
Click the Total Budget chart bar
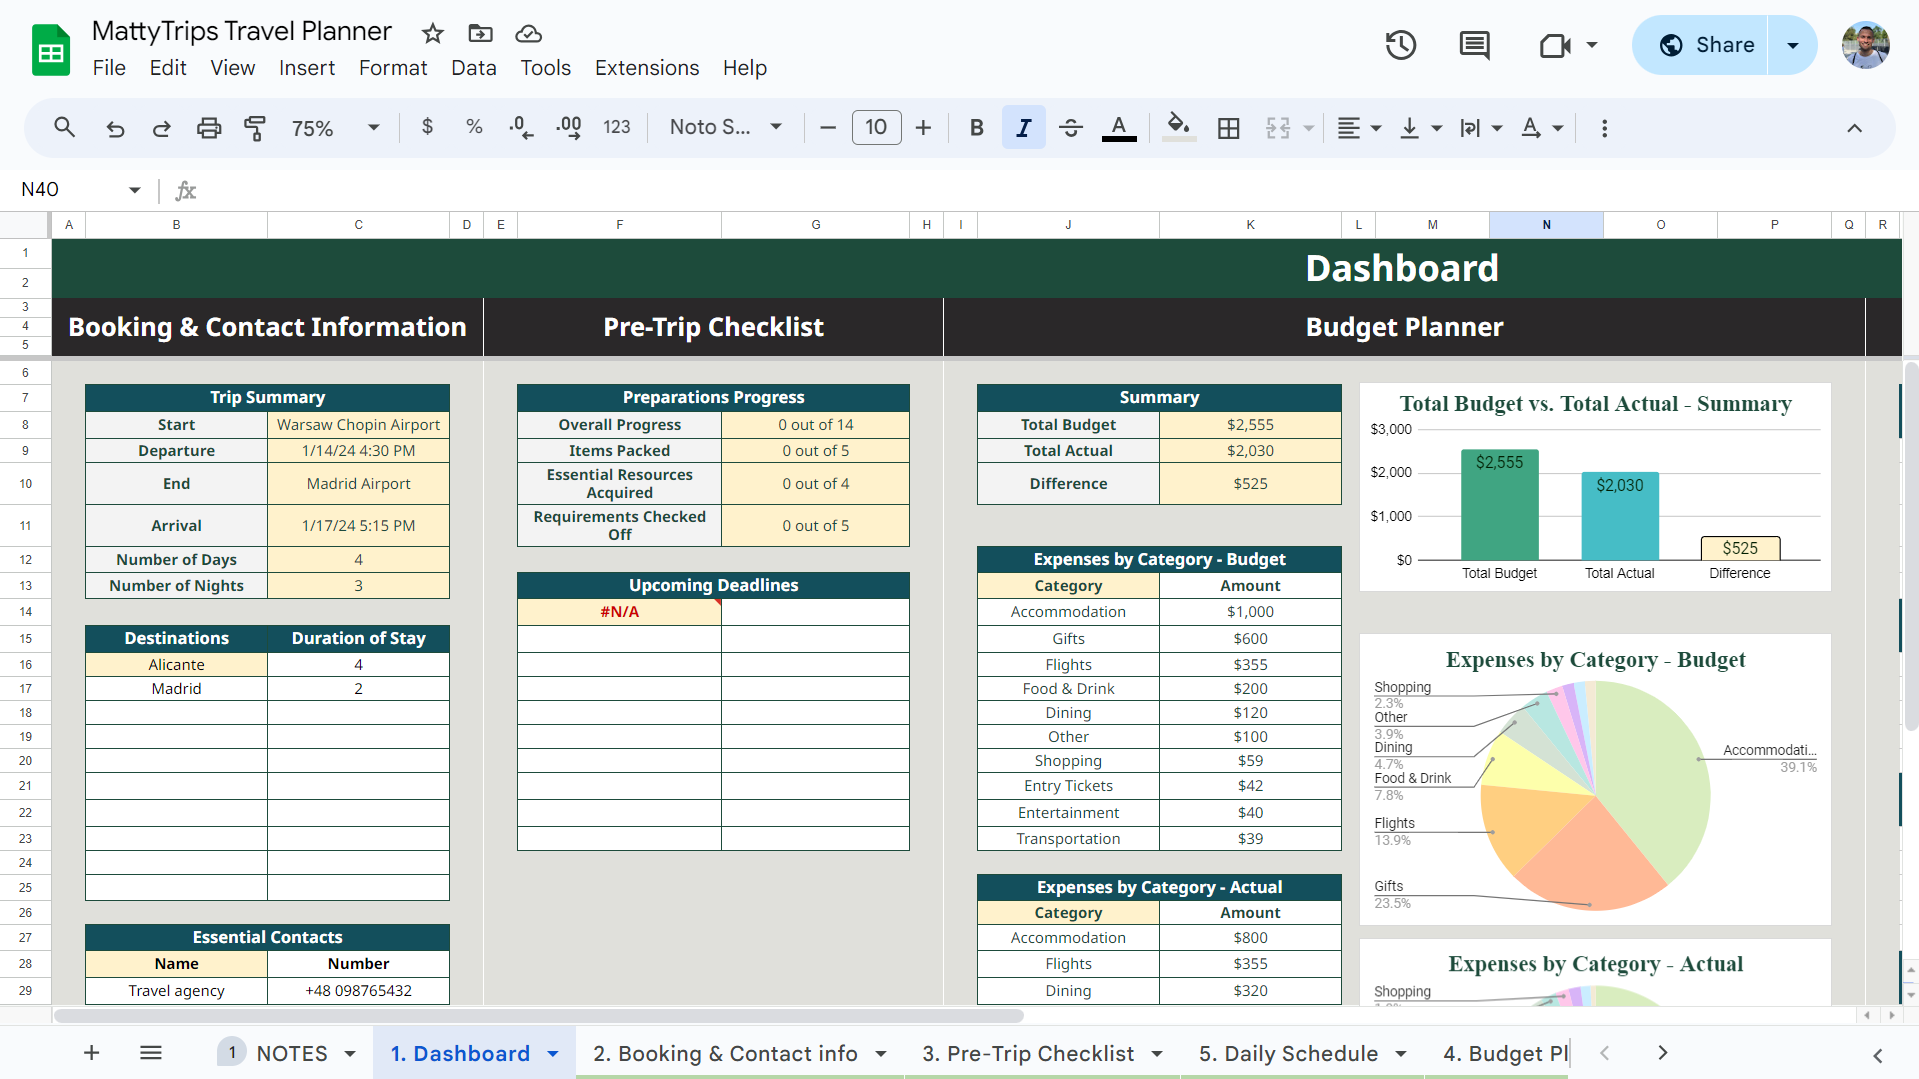(1499, 505)
